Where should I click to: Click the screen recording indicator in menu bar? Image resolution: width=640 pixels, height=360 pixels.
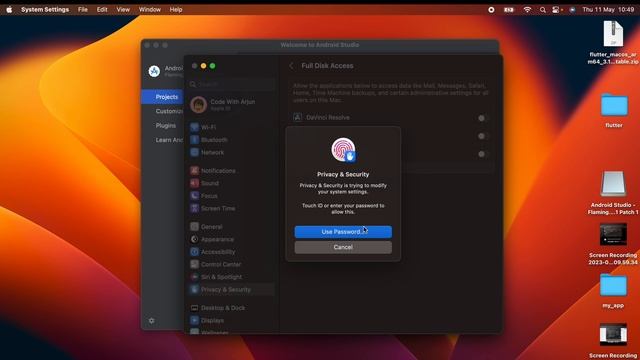tap(491, 9)
